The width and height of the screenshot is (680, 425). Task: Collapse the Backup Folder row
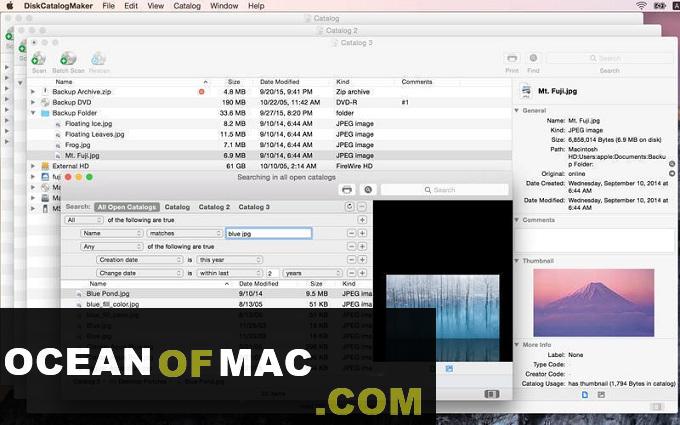33,113
